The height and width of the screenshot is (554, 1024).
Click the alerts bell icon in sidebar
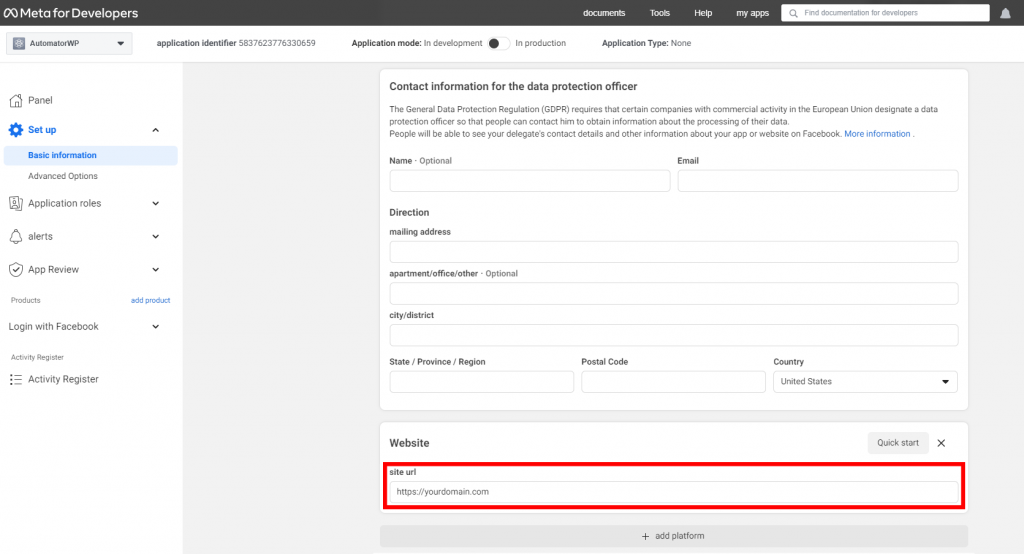click(16, 237)
